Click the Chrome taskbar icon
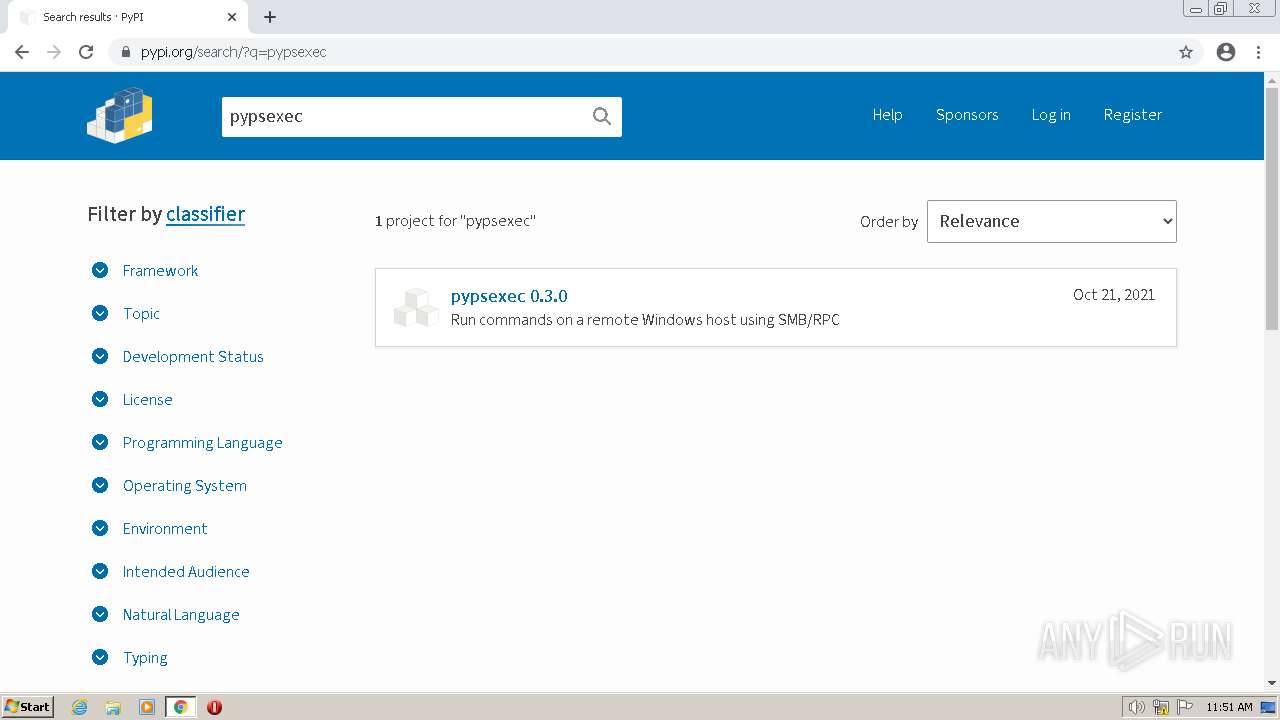The image size is (1280, 720). click(x=180, y=707)
